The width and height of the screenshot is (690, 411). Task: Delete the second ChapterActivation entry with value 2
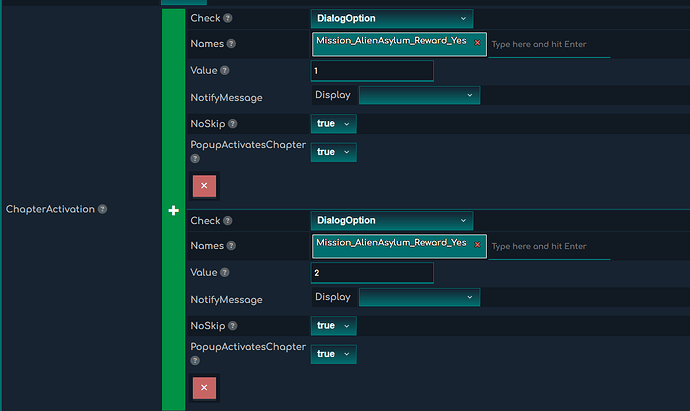pyautogui.click(x=204, y=388)
